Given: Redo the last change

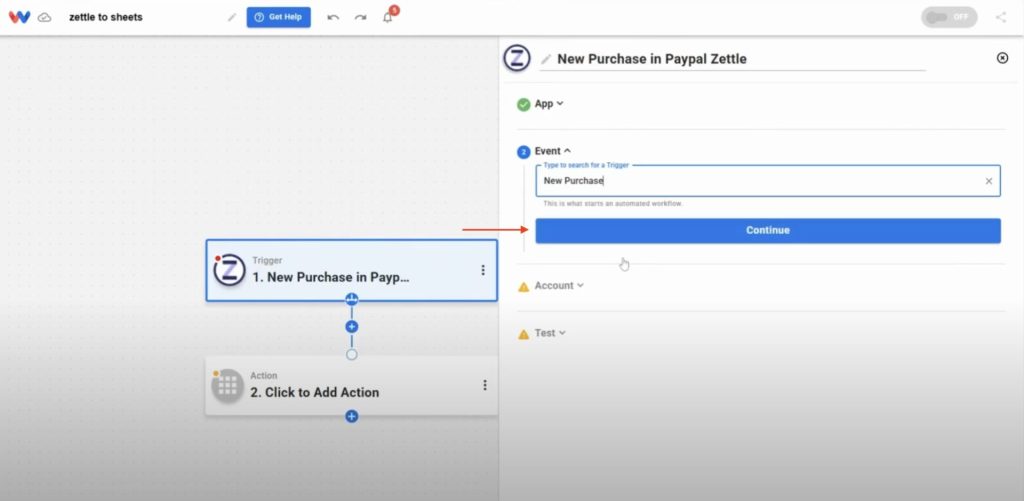Looking at the screenshot, I should (360, 18).
